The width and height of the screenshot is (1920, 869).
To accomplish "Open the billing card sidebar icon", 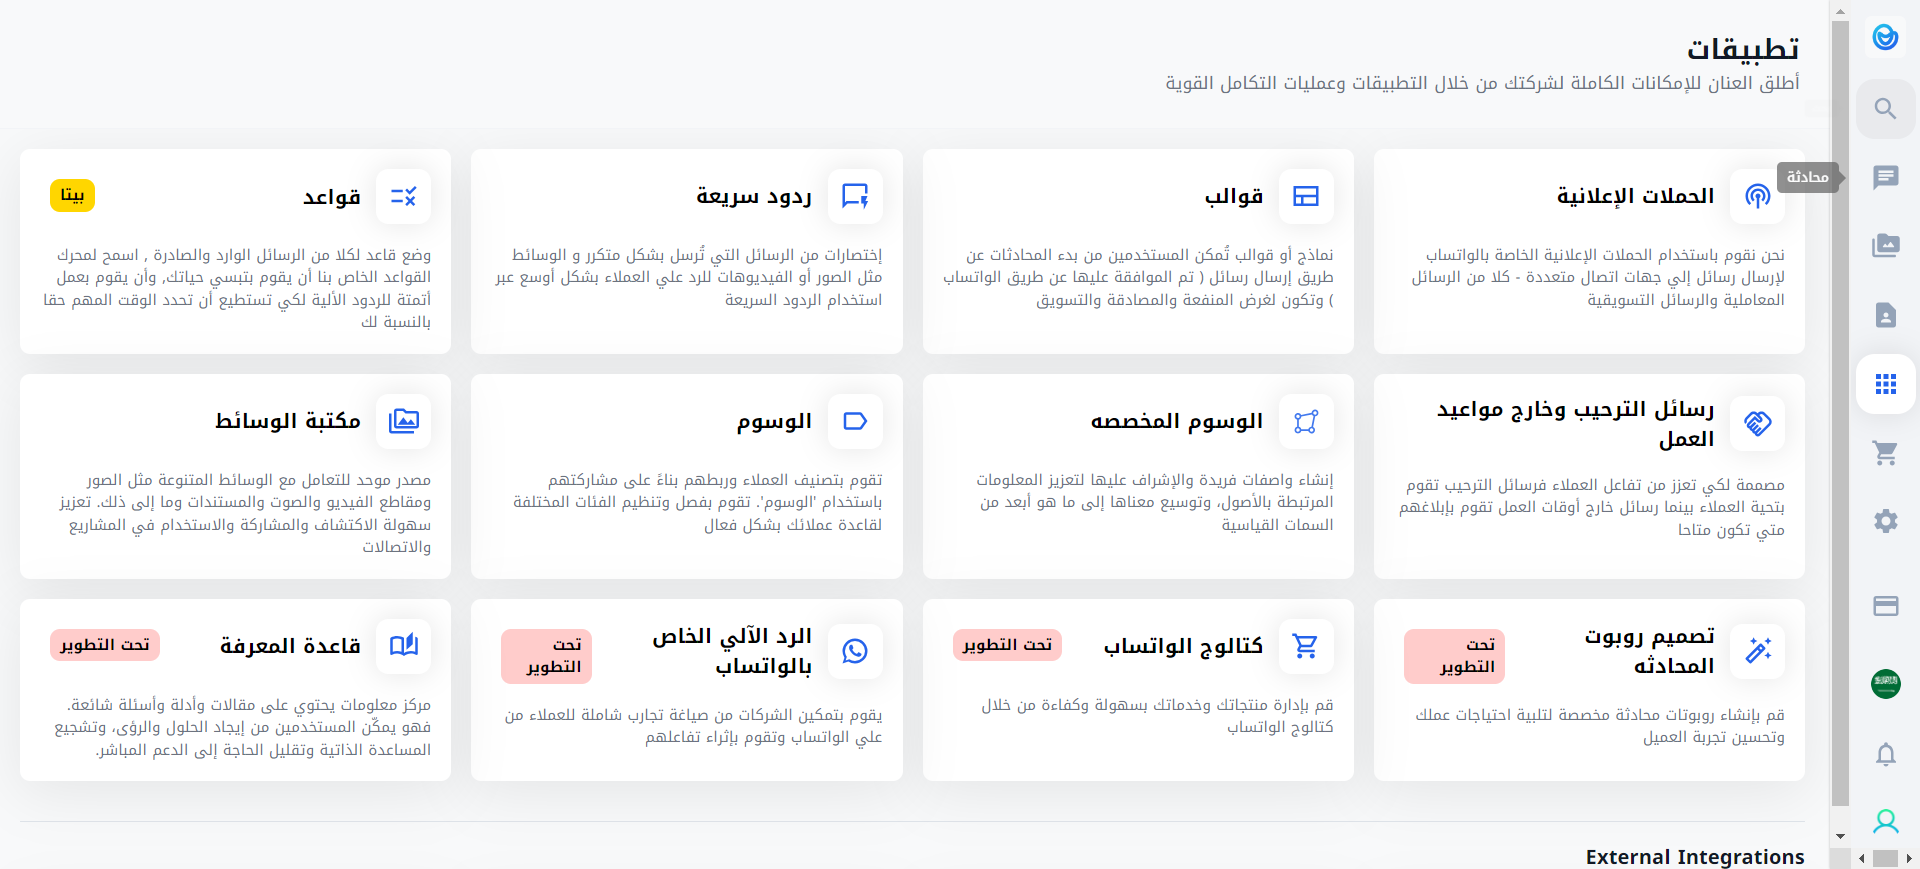I will 1885,606.
